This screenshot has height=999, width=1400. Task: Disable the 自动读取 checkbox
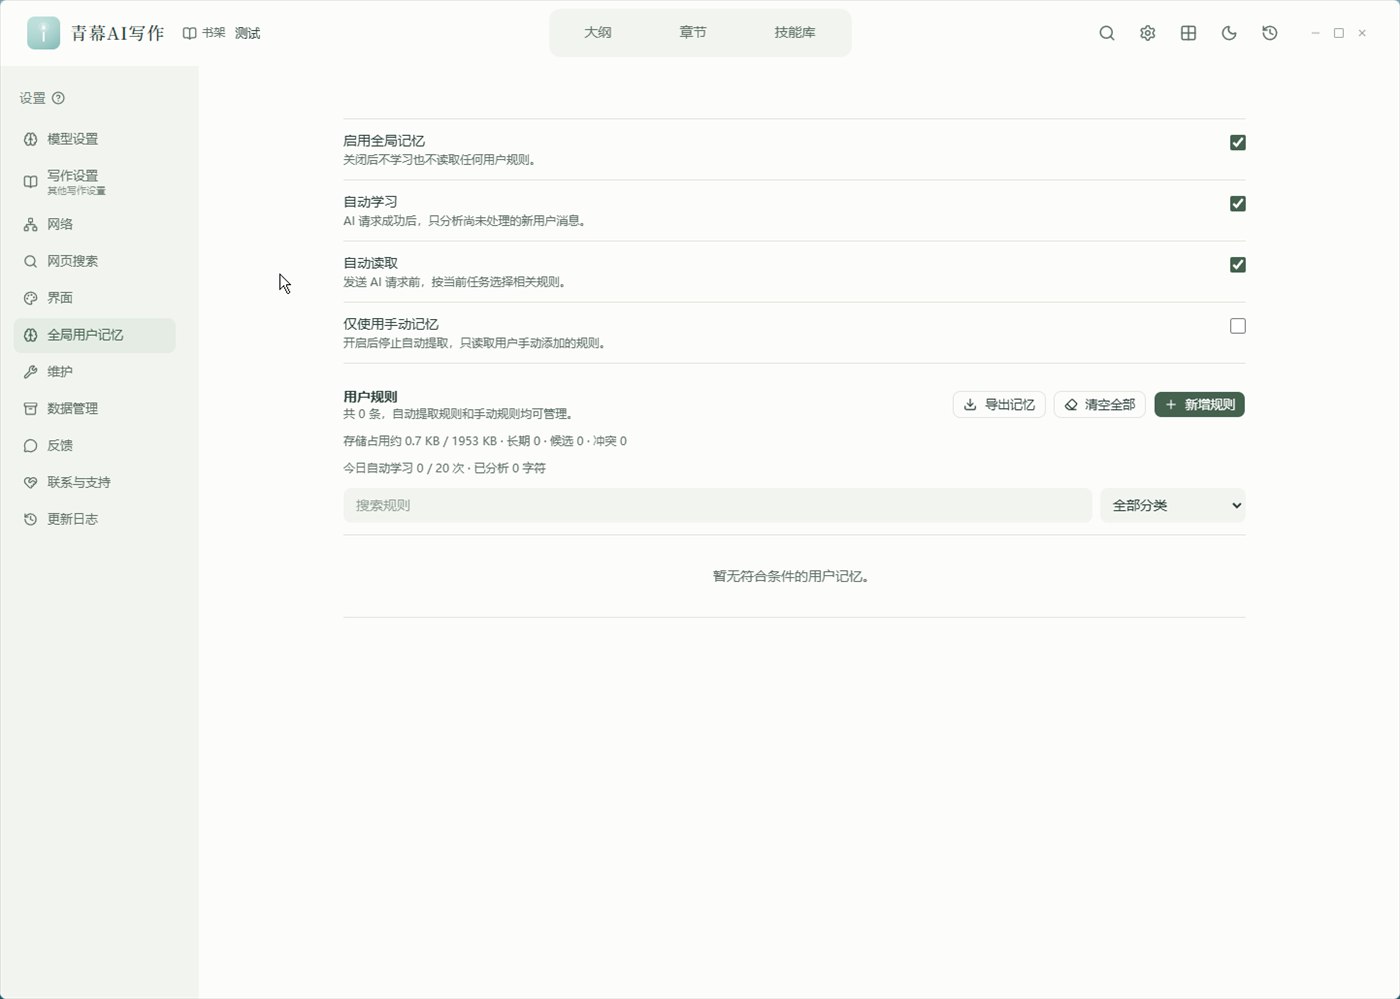[1238, 264]
